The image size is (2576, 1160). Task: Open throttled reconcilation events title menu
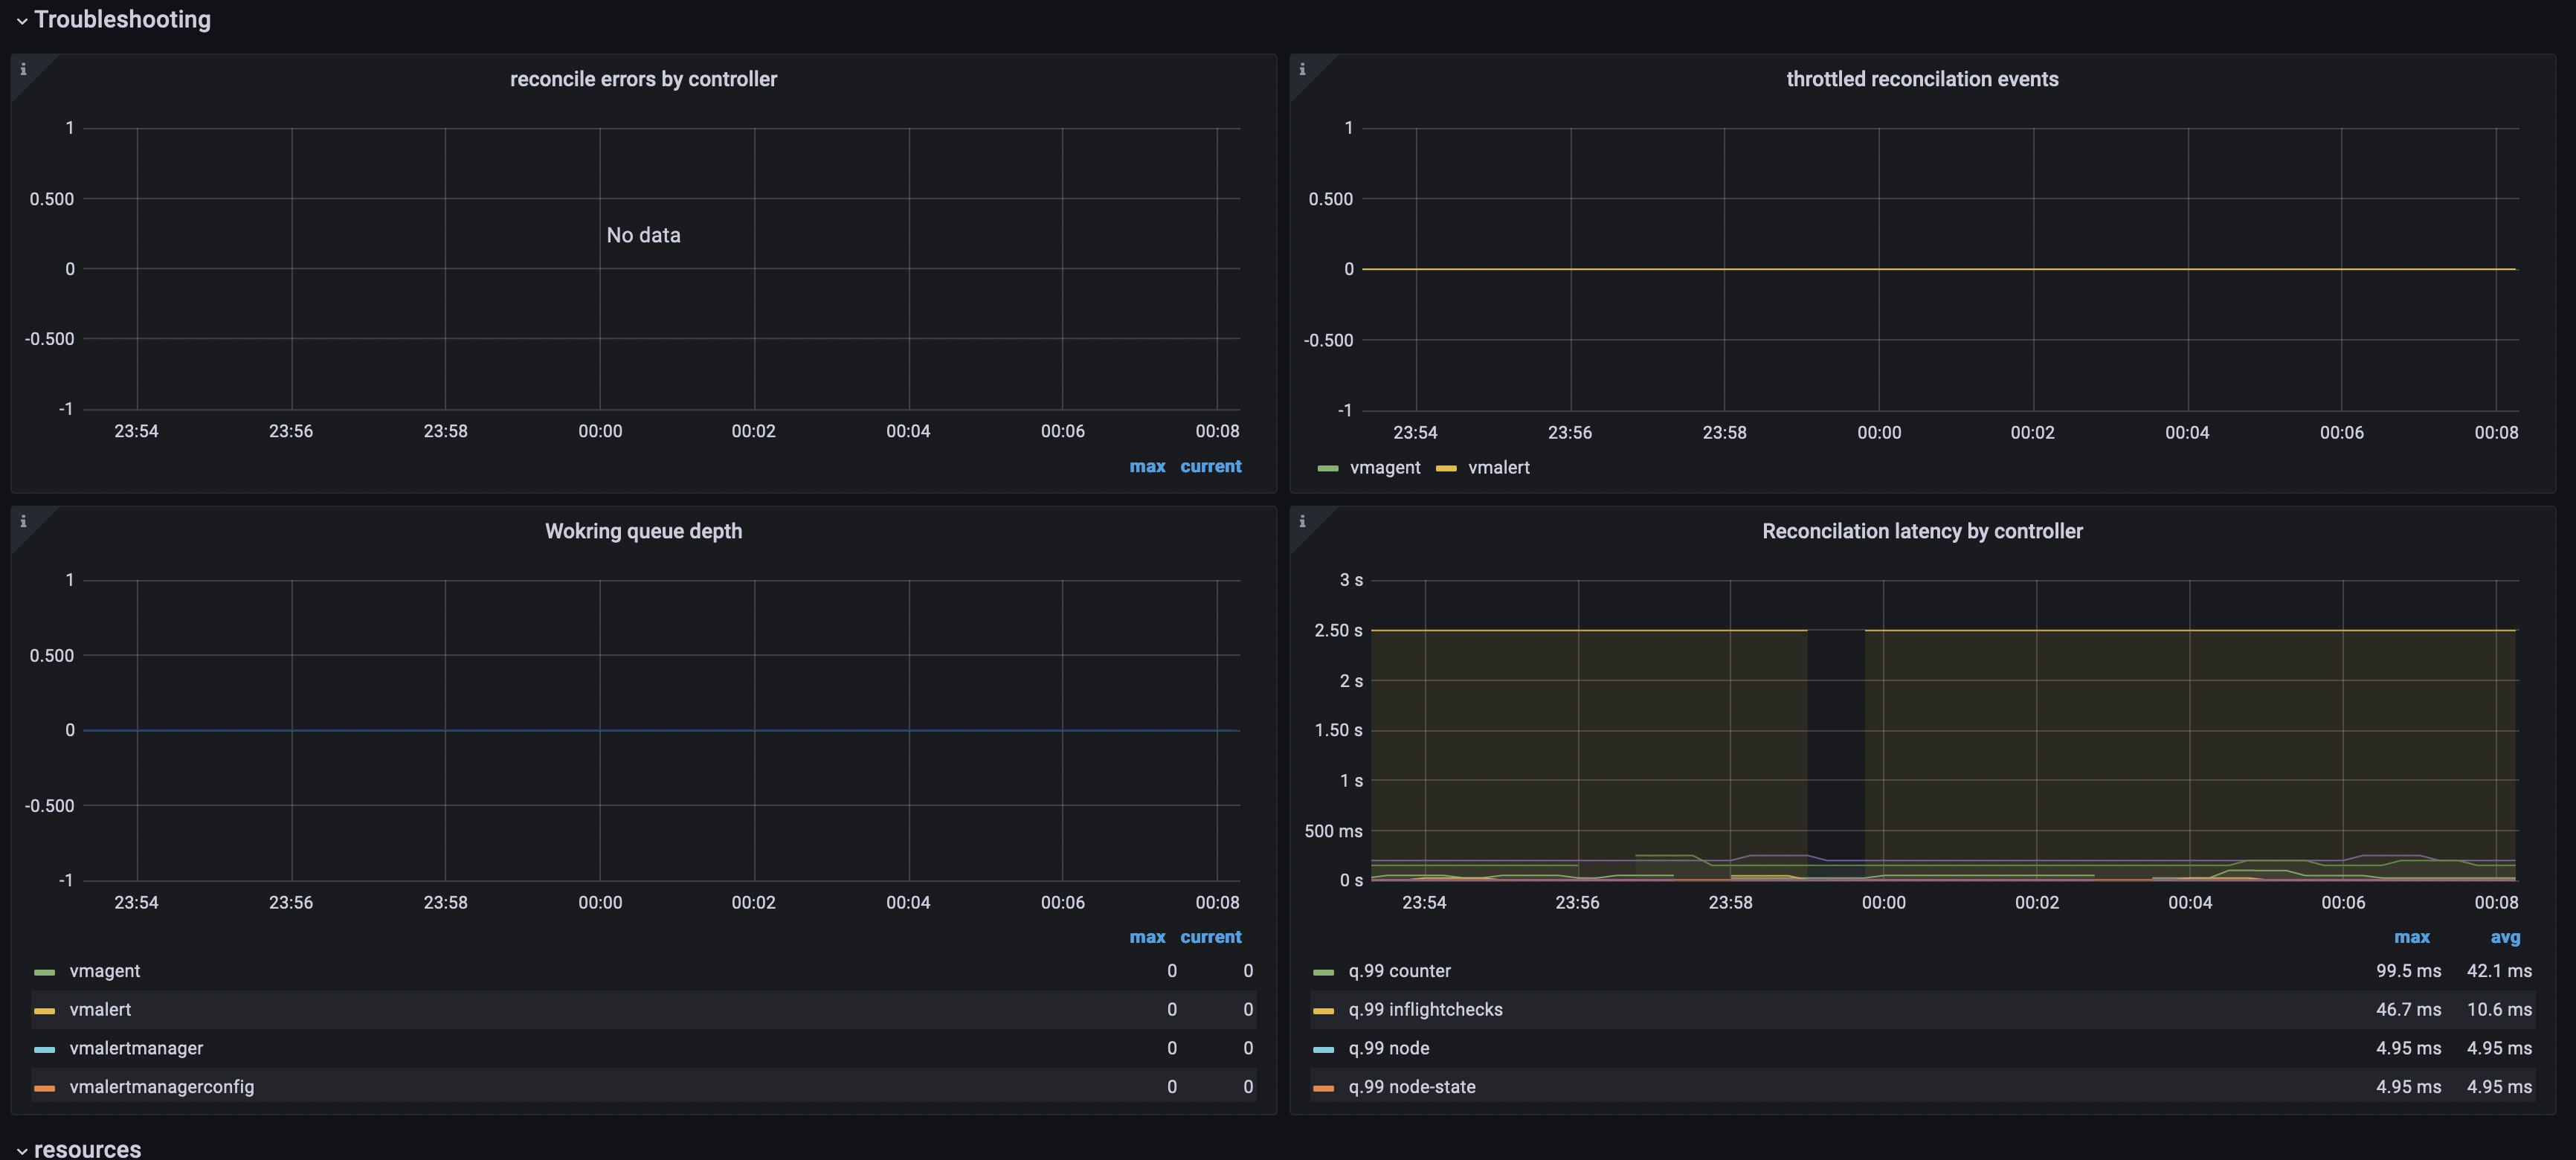click(1921, 79)
